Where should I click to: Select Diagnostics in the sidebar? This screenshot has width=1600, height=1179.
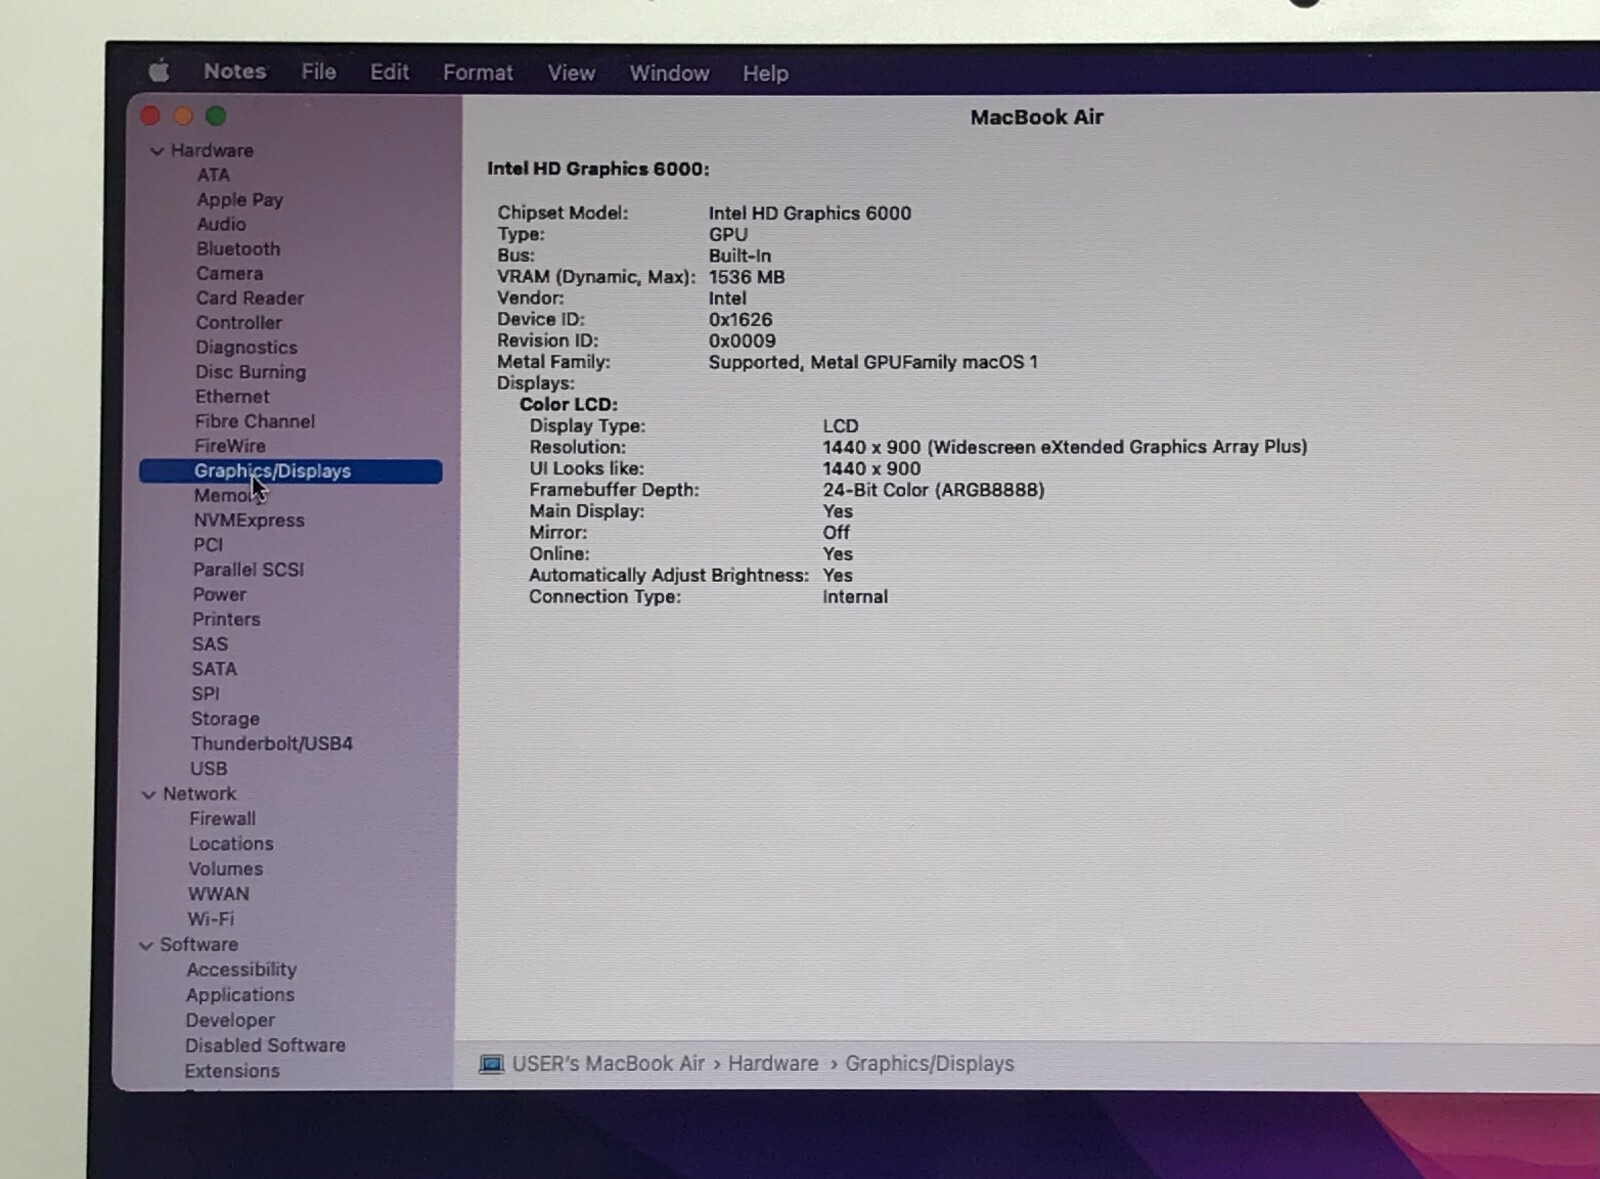246,347
